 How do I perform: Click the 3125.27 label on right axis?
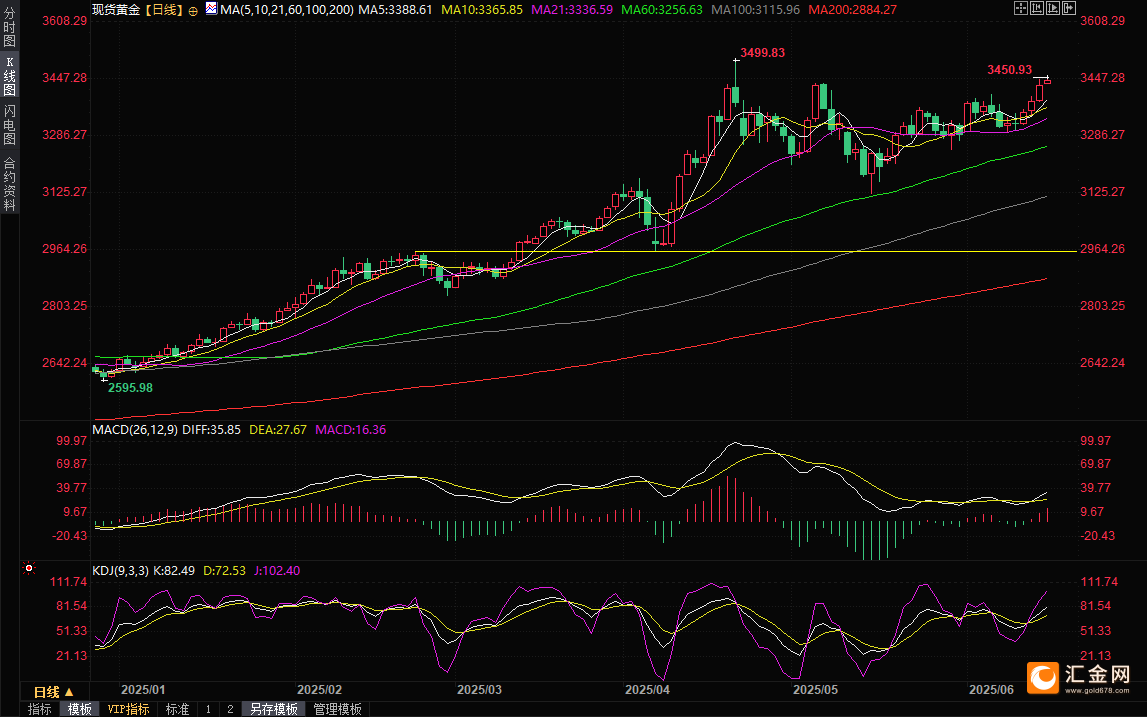1102,192
